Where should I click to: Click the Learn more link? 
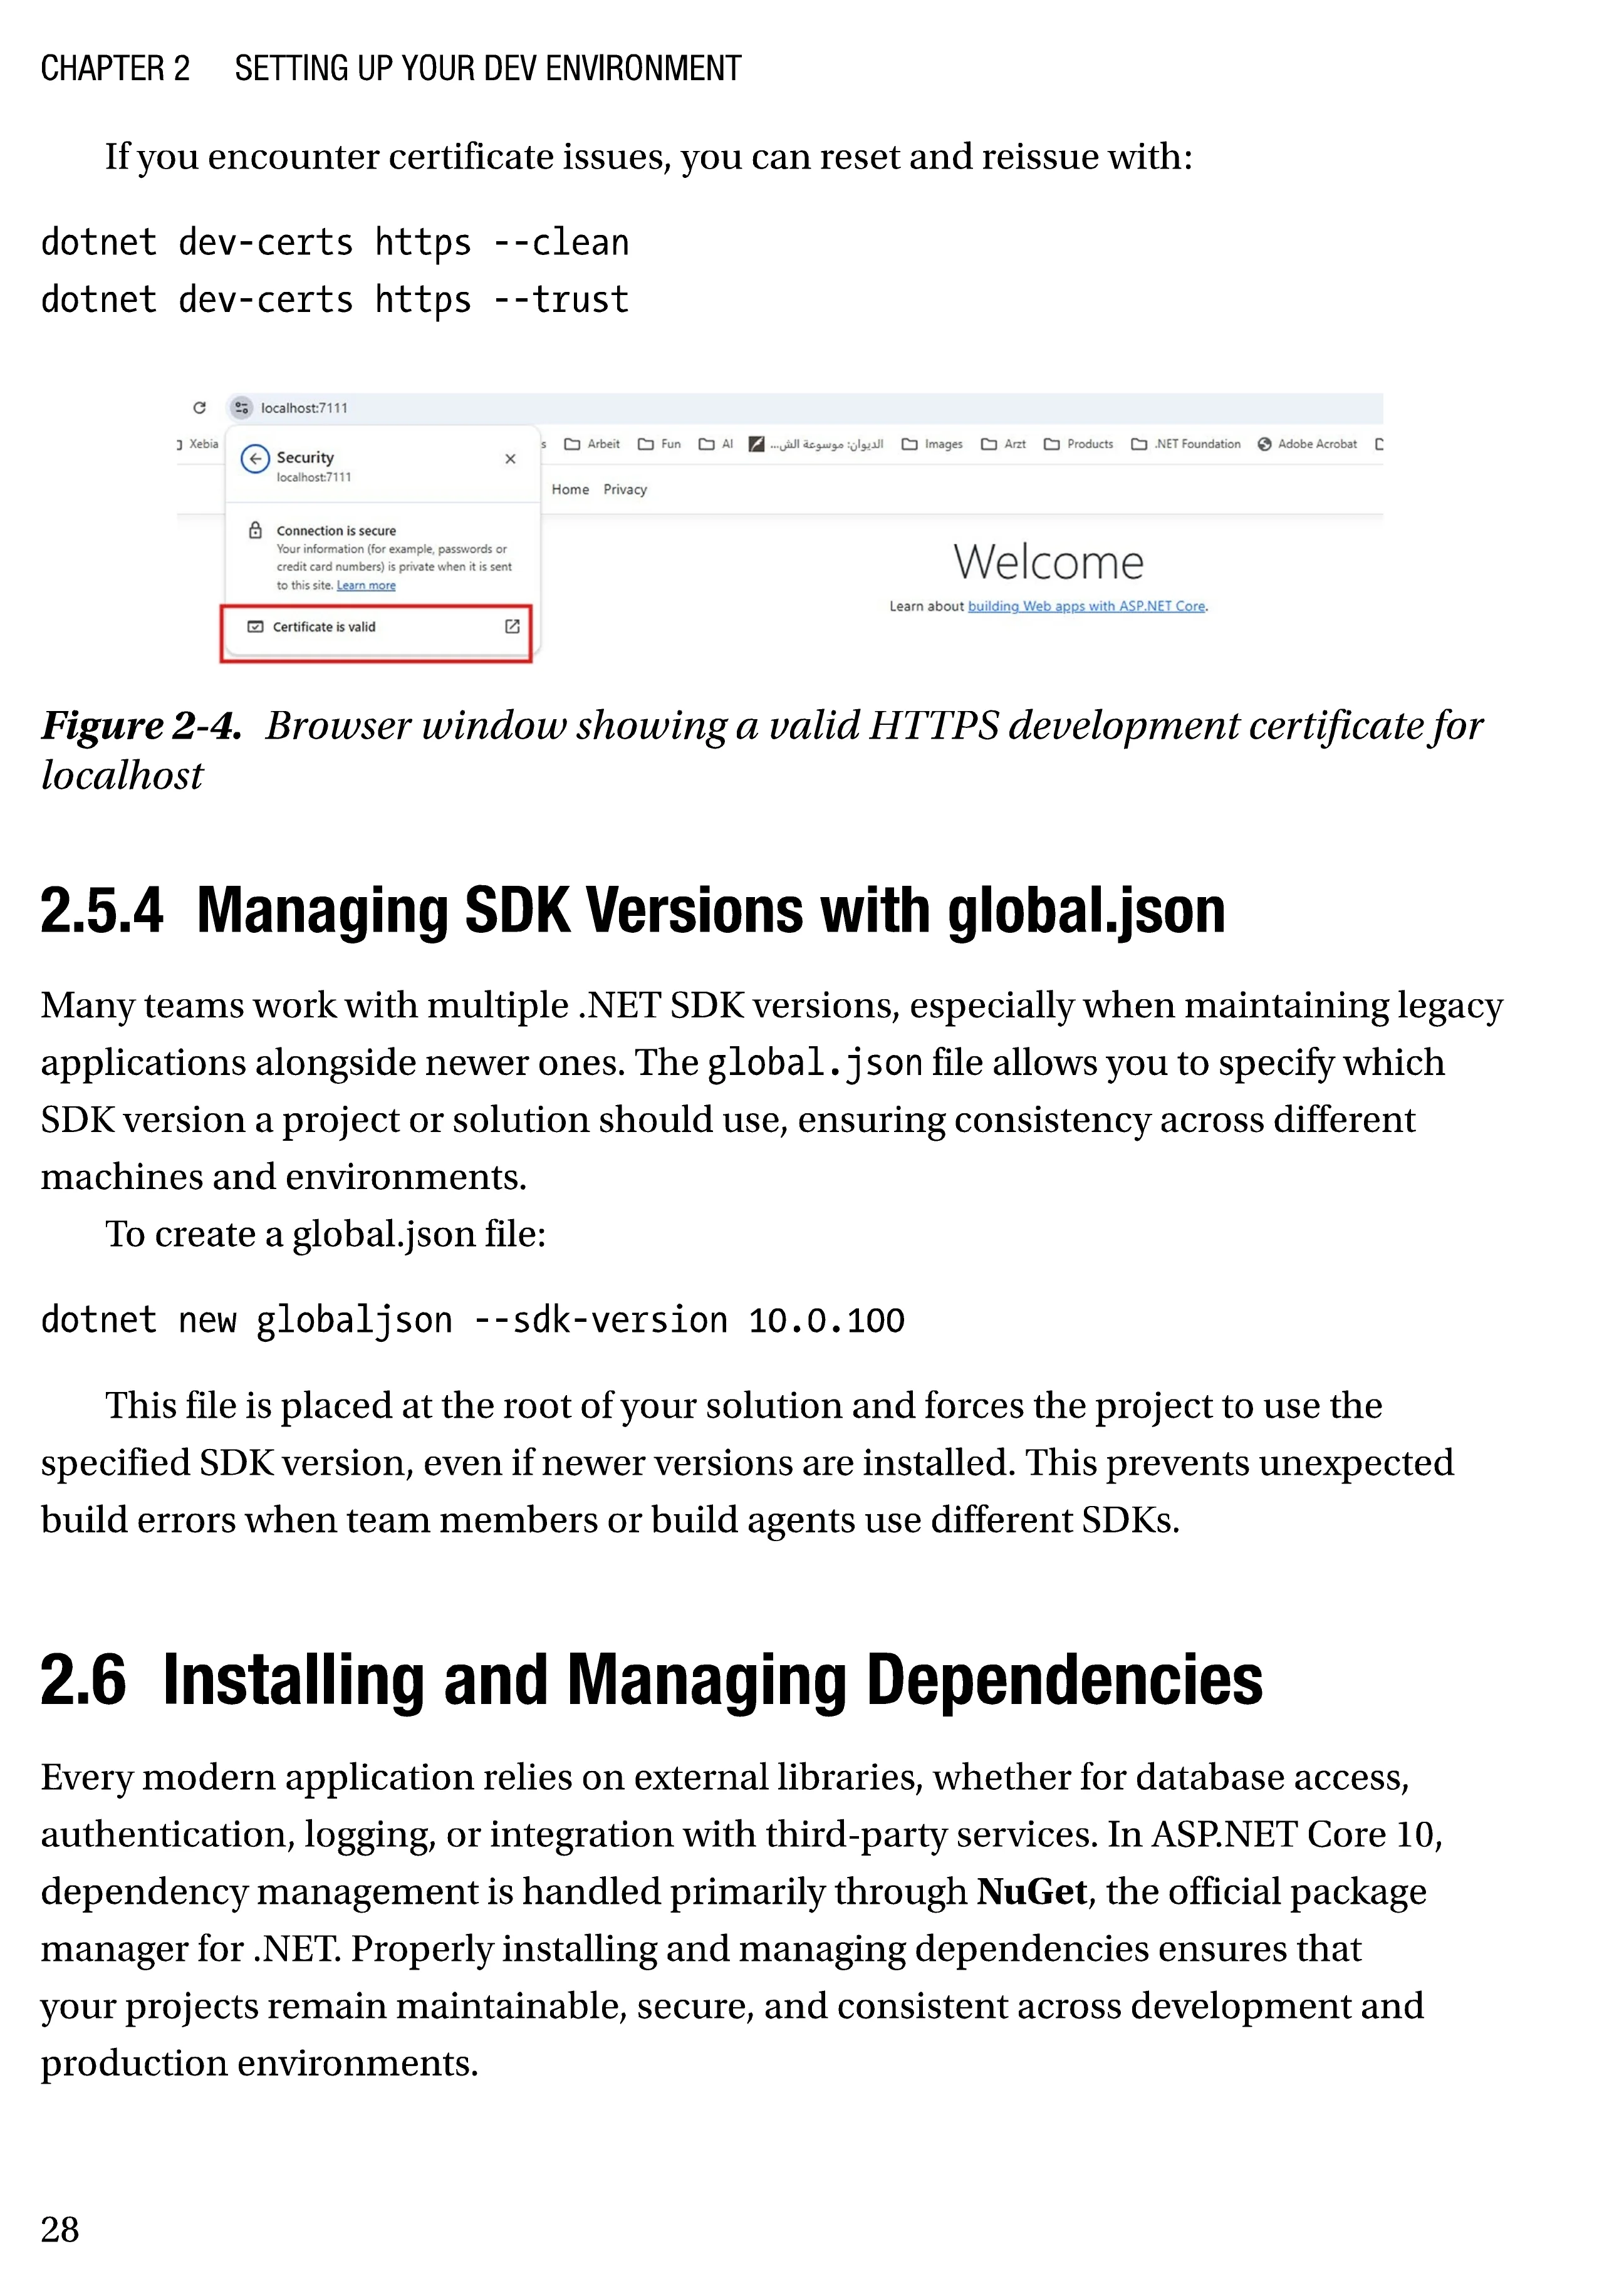pos(366,586)
